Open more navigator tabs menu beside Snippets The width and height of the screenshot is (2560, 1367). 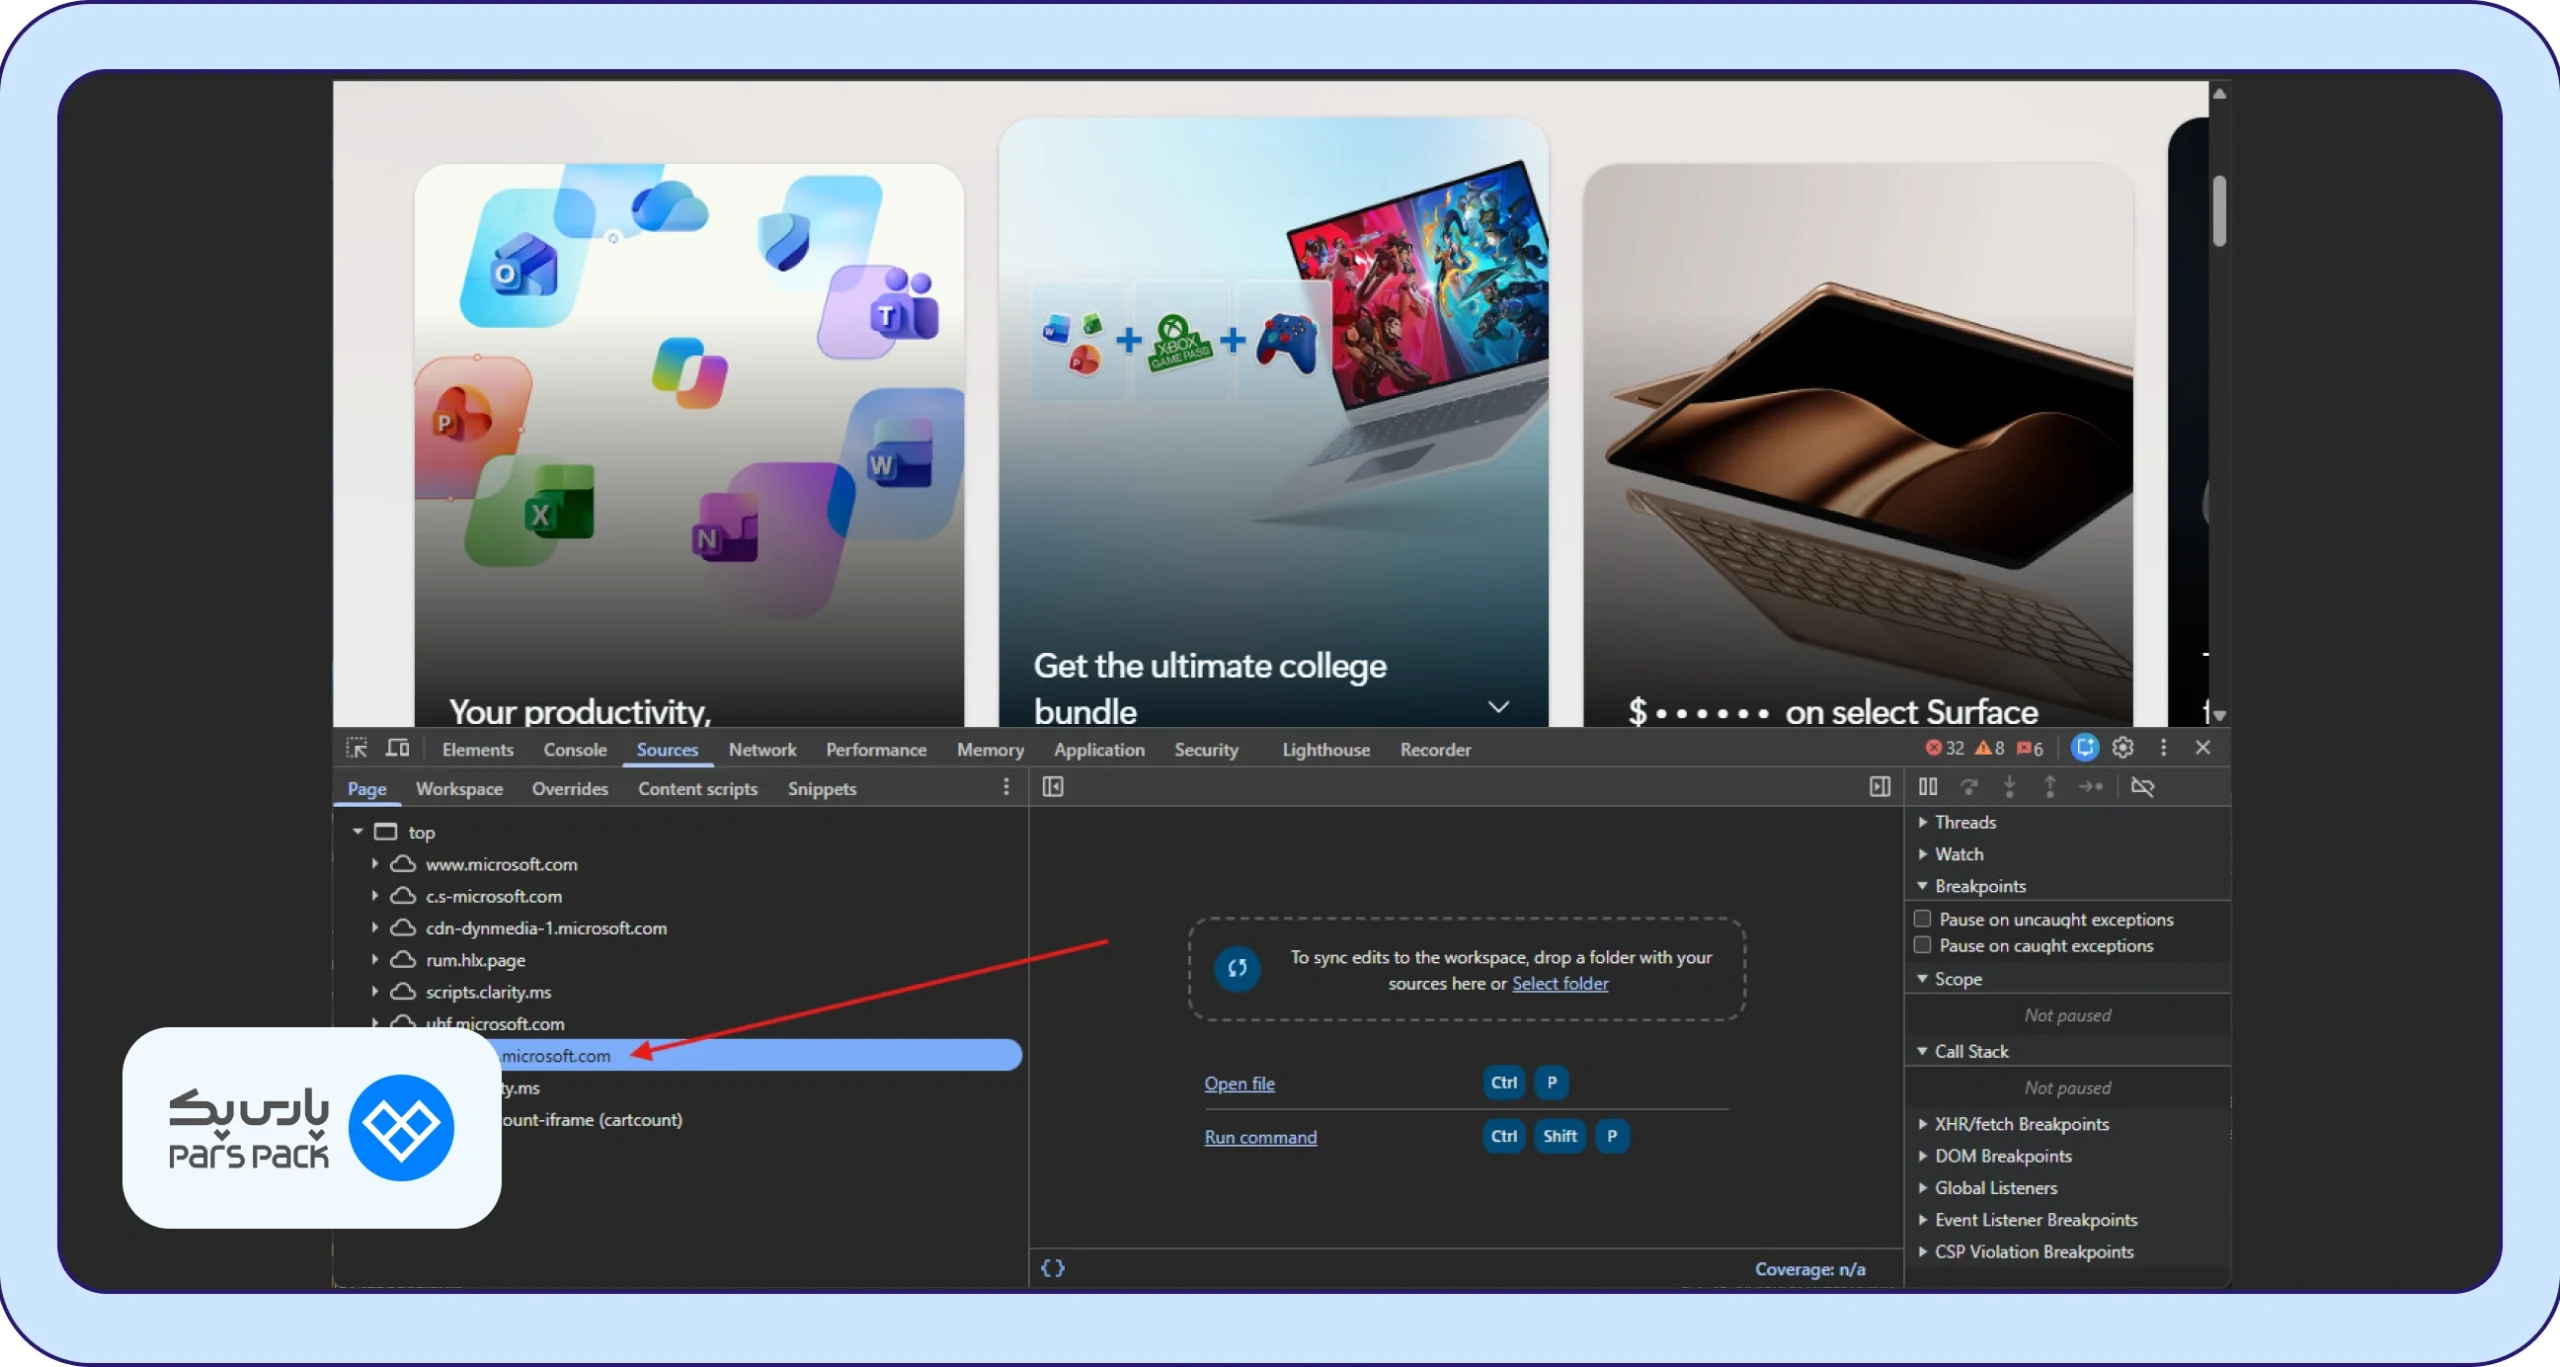click(x=1006, y=787)
